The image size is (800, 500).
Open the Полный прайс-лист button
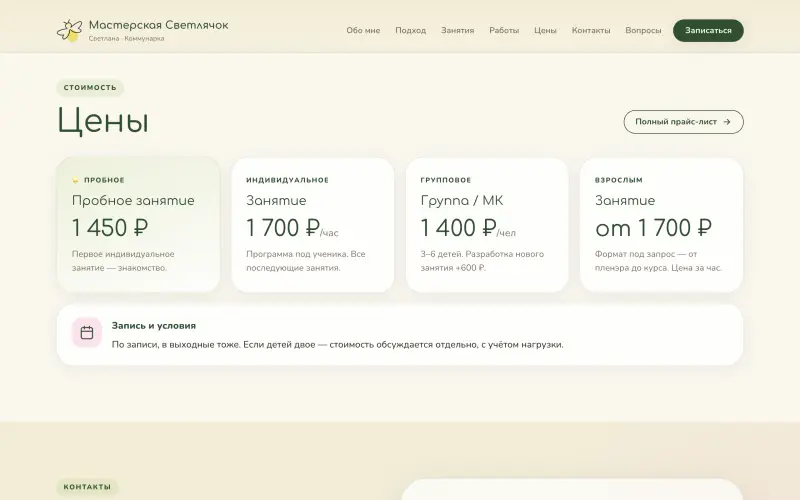coord(683,122)
